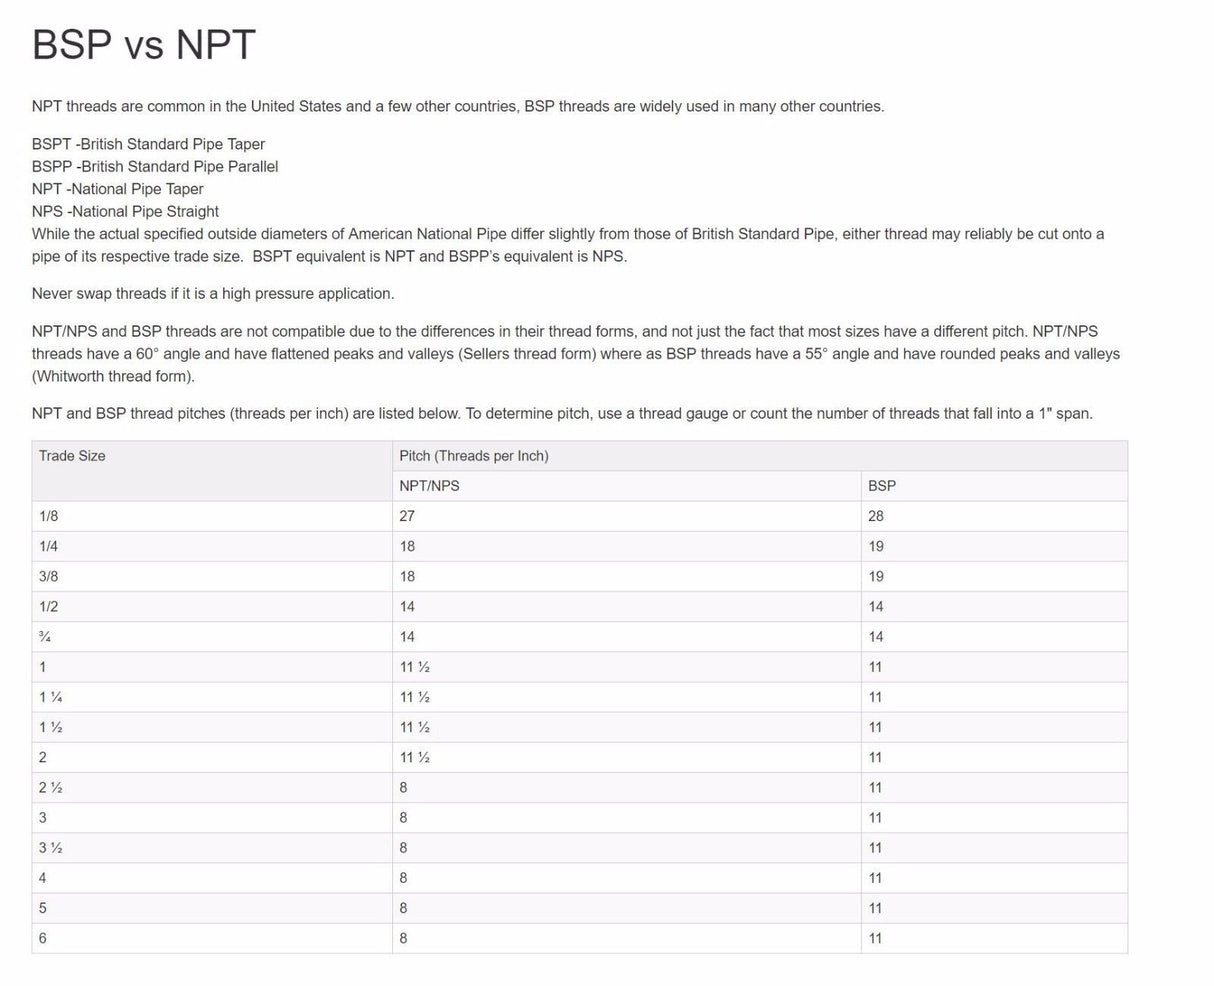This screenshot has height=986, width=1214.
Task: Select the trade size 3 ½ cell
Action: pos(51,848)
